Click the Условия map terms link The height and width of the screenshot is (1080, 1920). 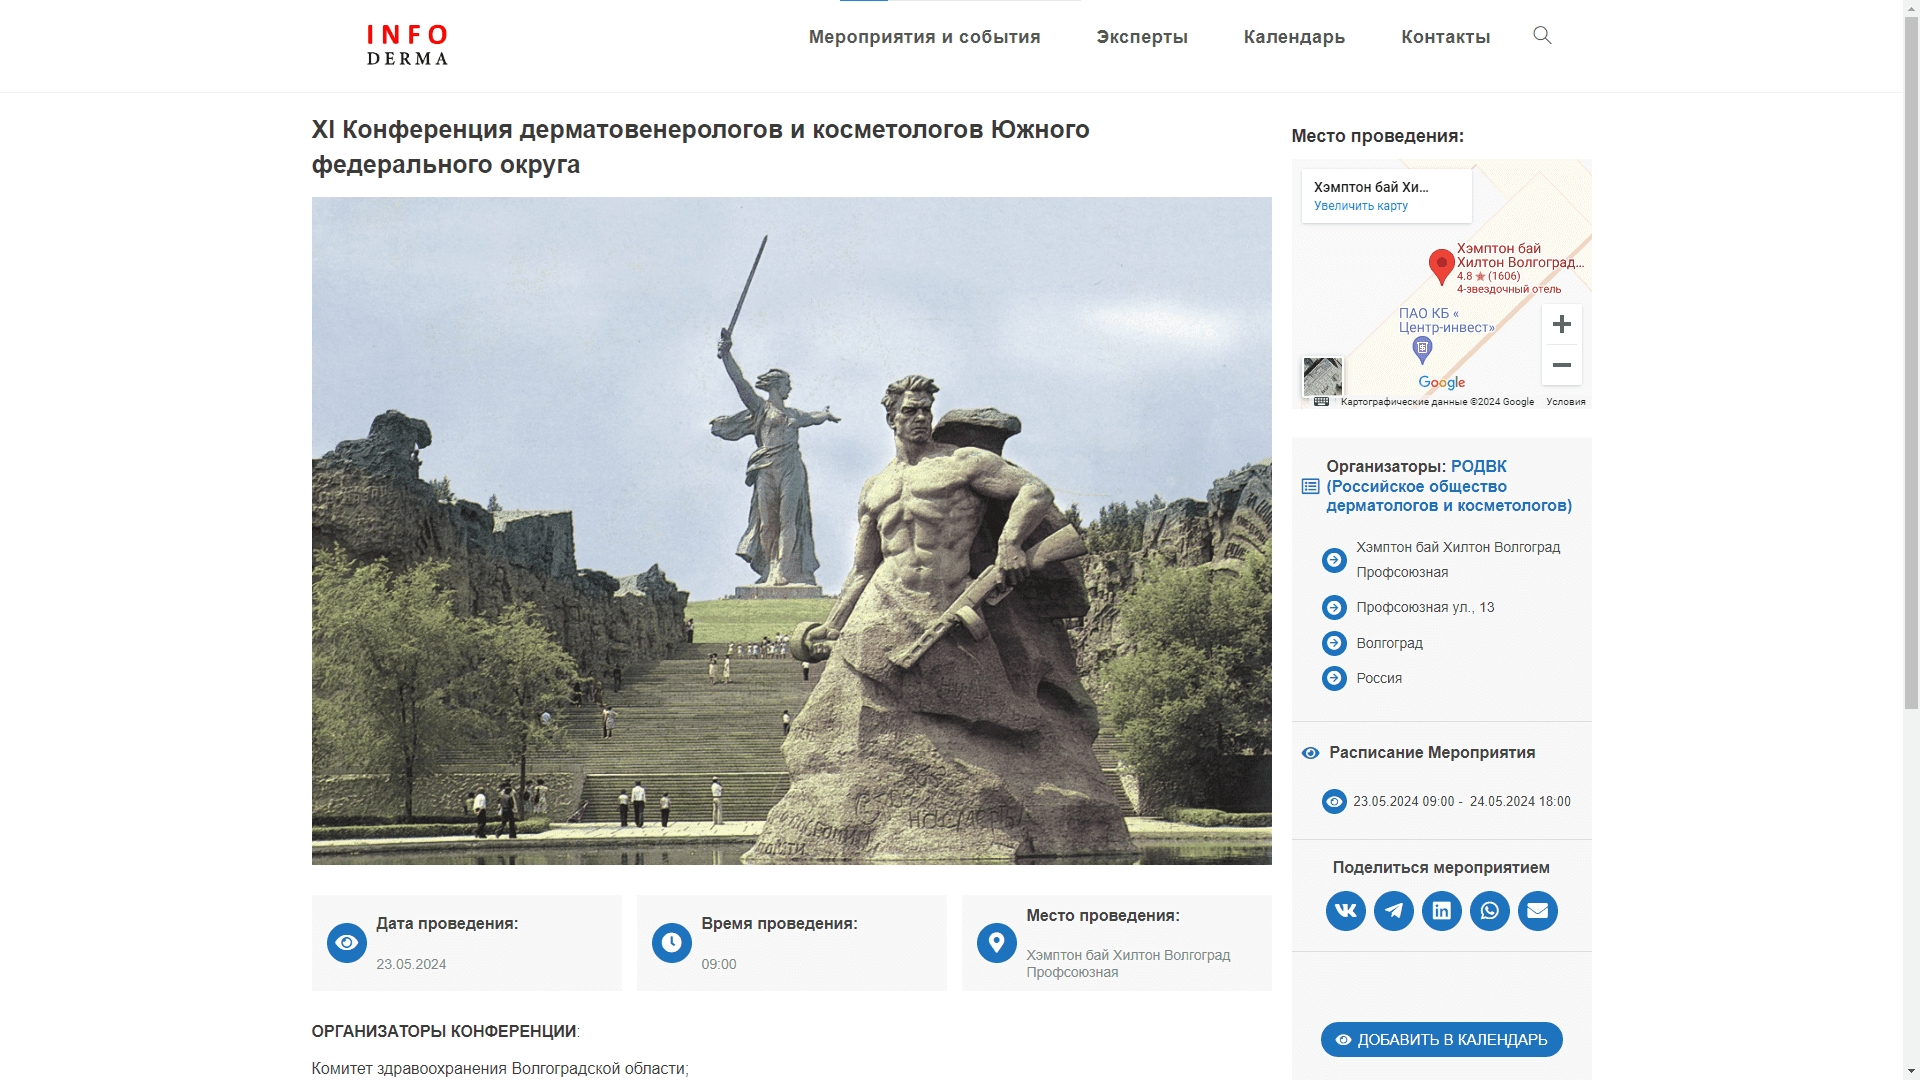[x=1565, y=402]
